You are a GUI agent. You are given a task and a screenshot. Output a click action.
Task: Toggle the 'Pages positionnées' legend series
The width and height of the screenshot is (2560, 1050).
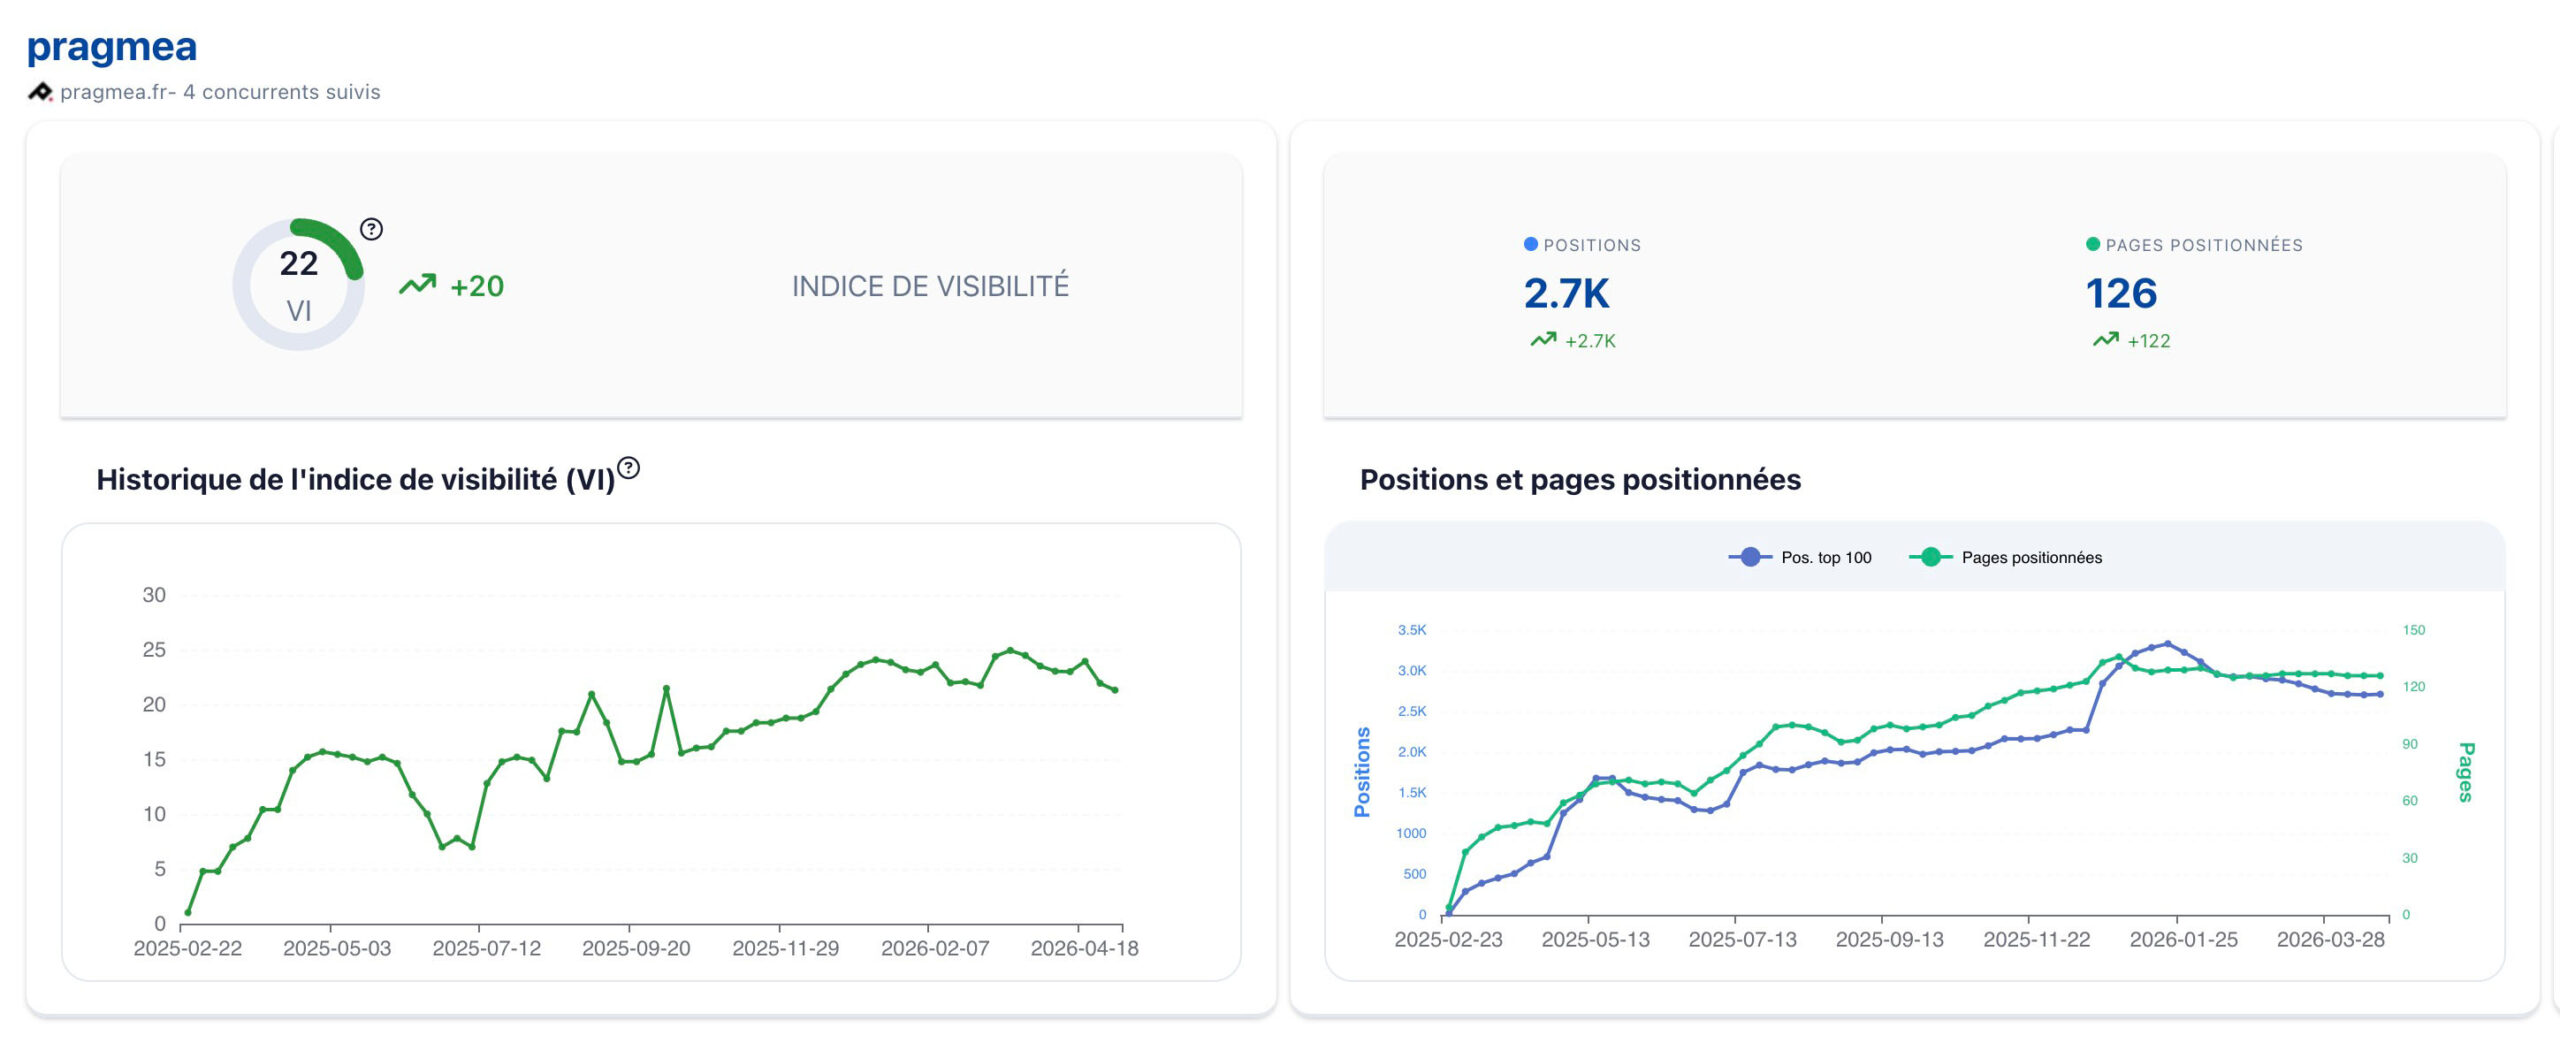[x=2006, y=557]
